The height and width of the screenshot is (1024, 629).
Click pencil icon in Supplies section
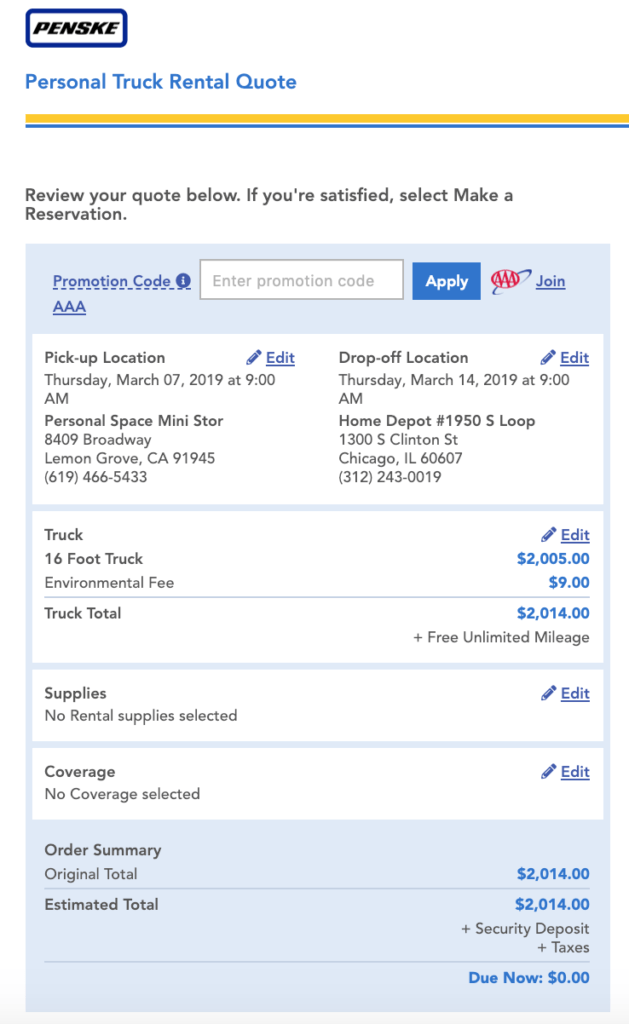(x=549, y=693)
